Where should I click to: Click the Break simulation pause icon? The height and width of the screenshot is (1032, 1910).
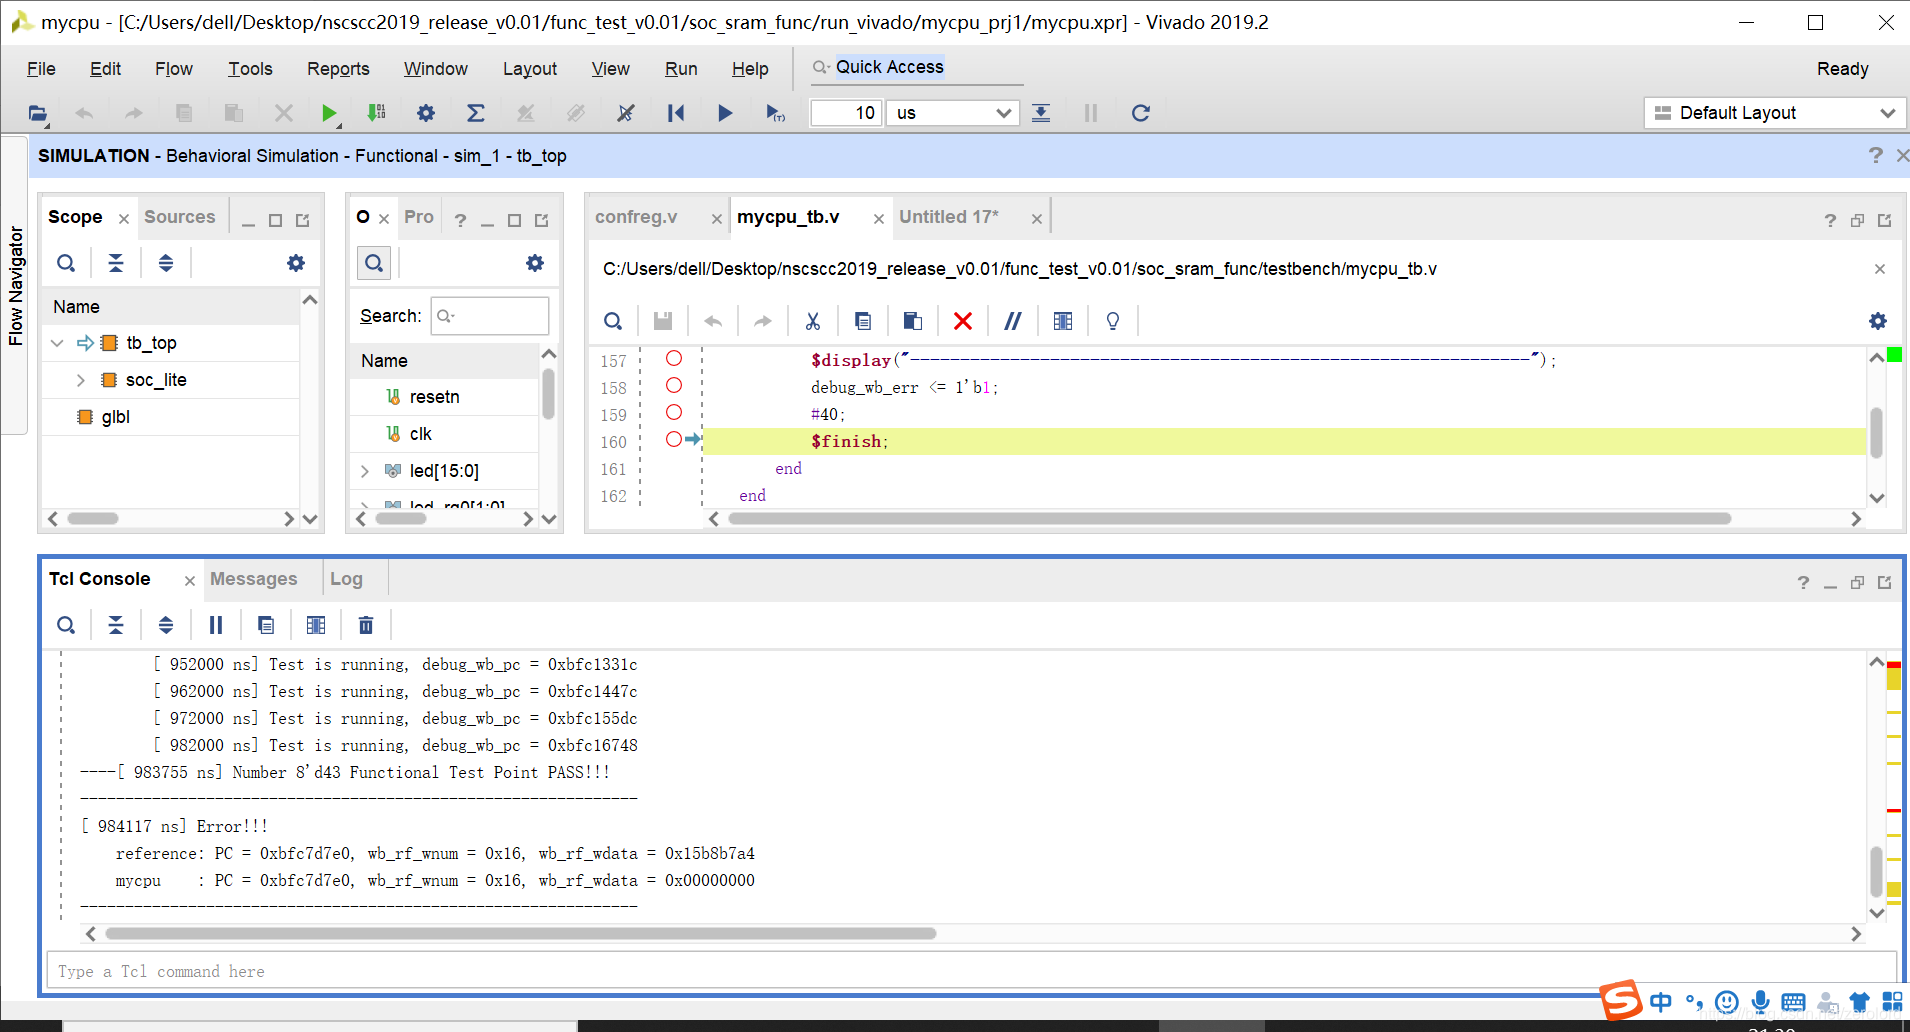(1091, 113)
